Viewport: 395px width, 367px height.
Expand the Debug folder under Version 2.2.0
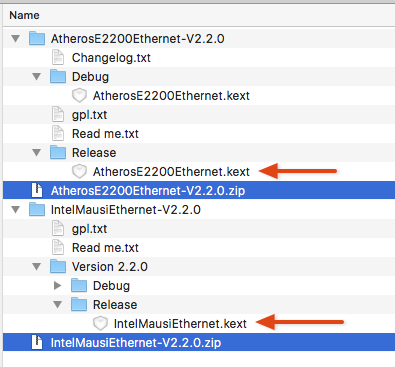pos(58,286)
